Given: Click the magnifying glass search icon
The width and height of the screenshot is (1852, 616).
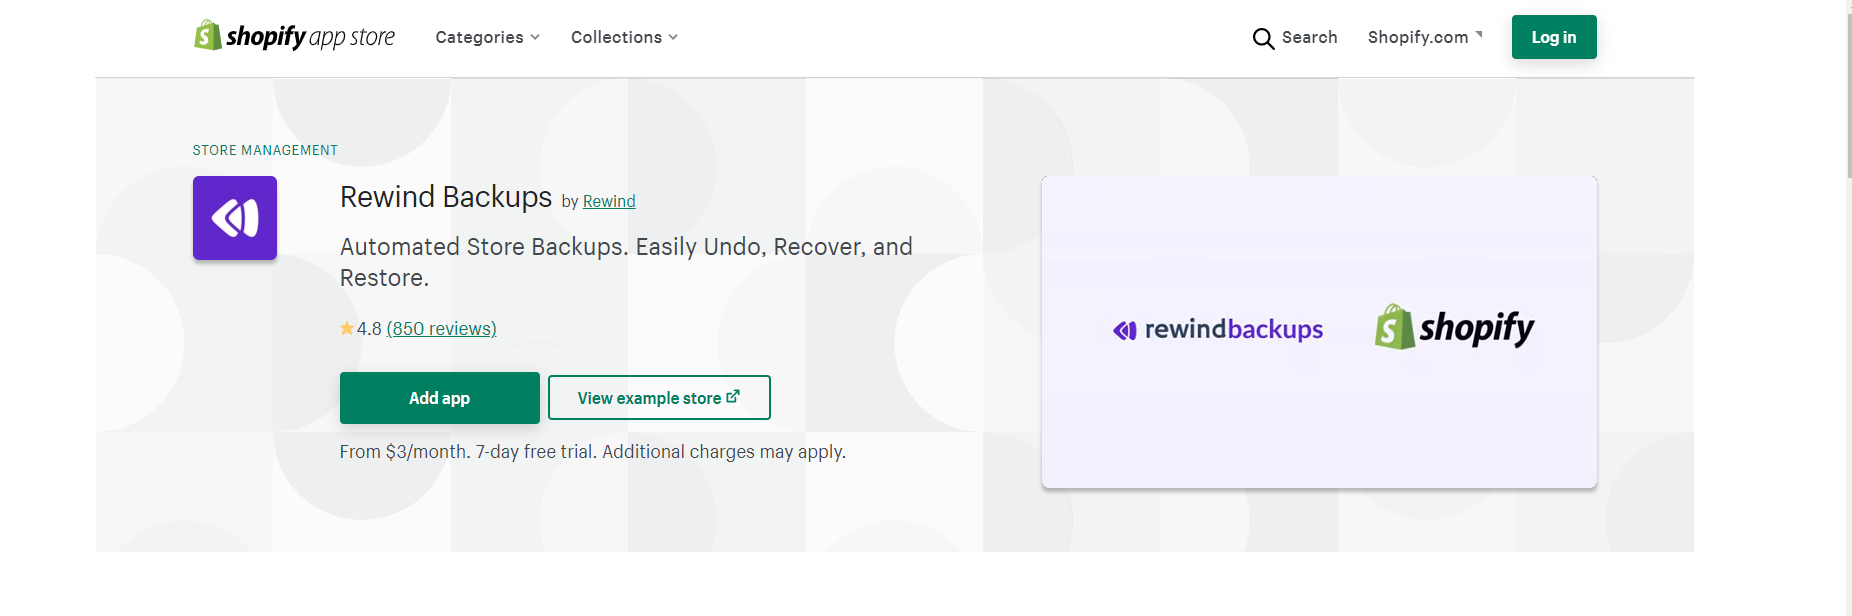Looking at the screenshot, I should 1263,38.
